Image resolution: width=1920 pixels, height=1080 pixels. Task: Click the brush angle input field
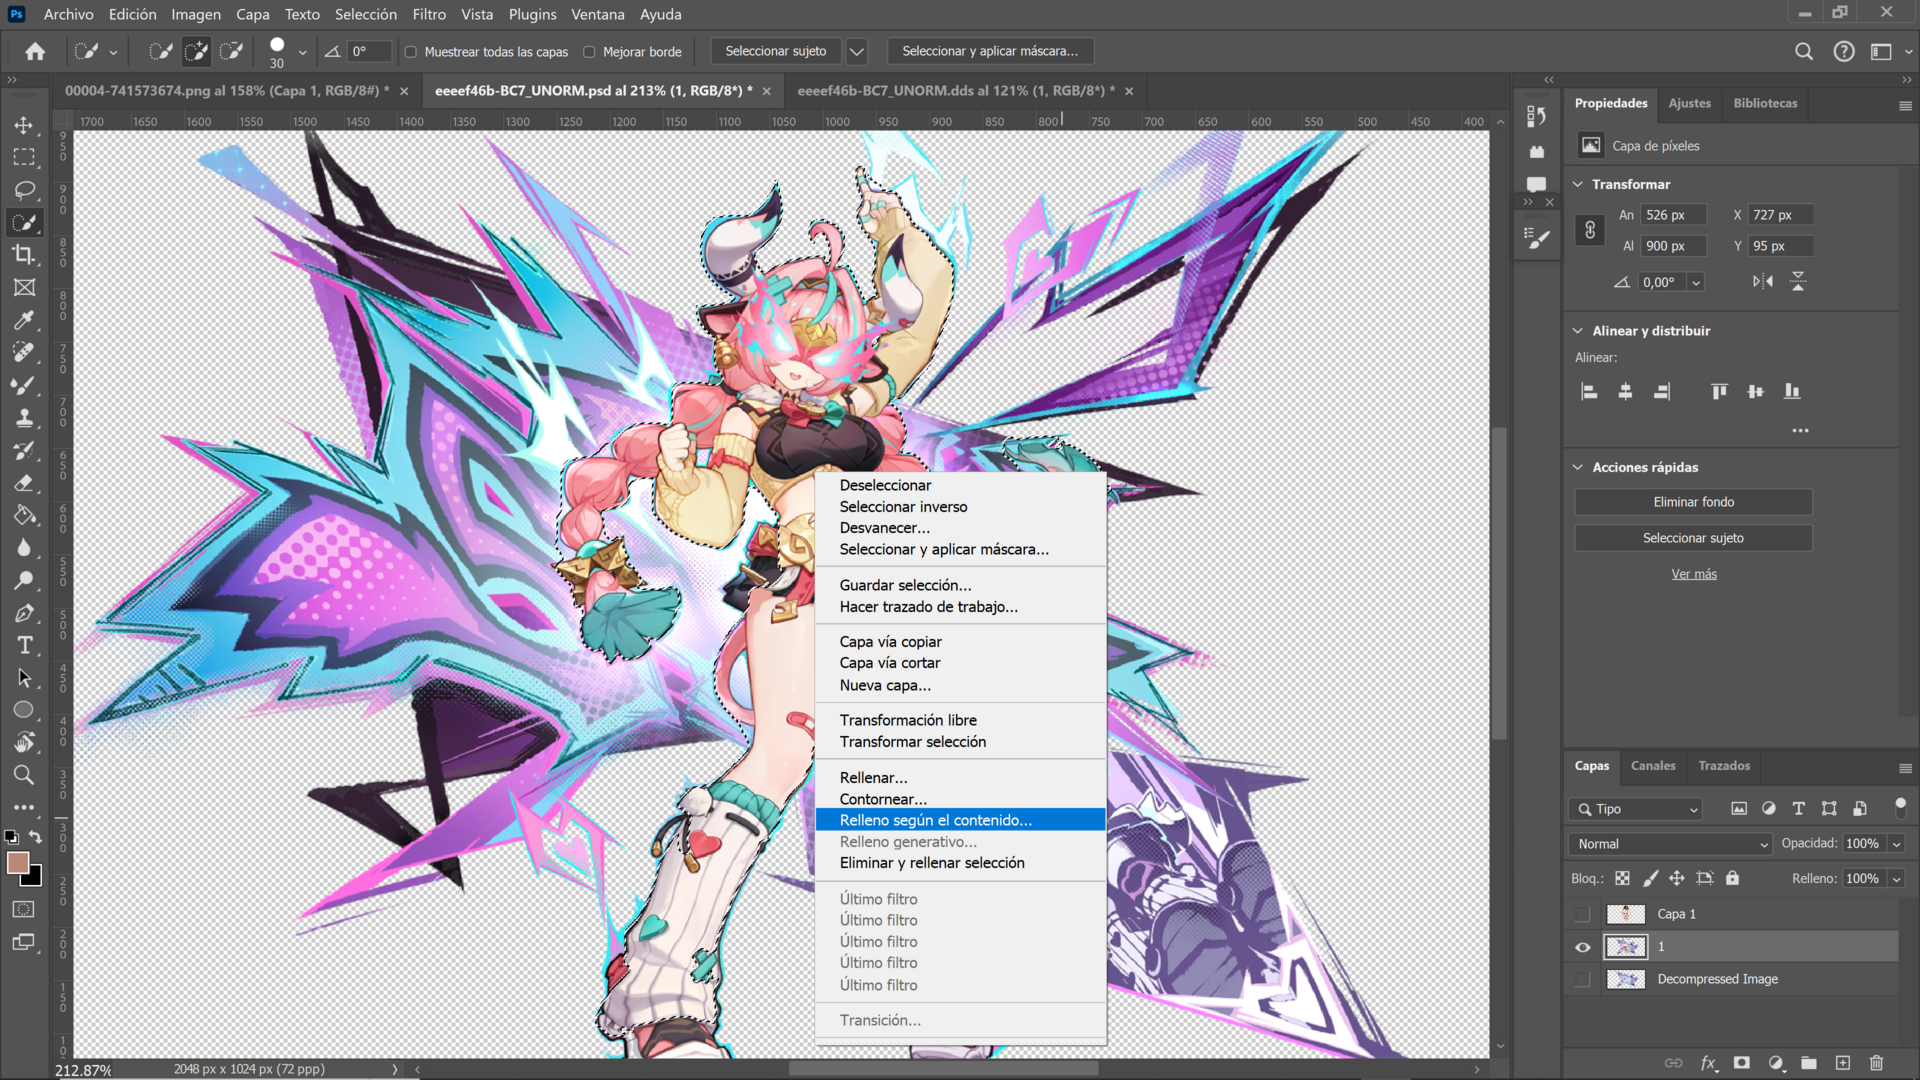(368, 52)
